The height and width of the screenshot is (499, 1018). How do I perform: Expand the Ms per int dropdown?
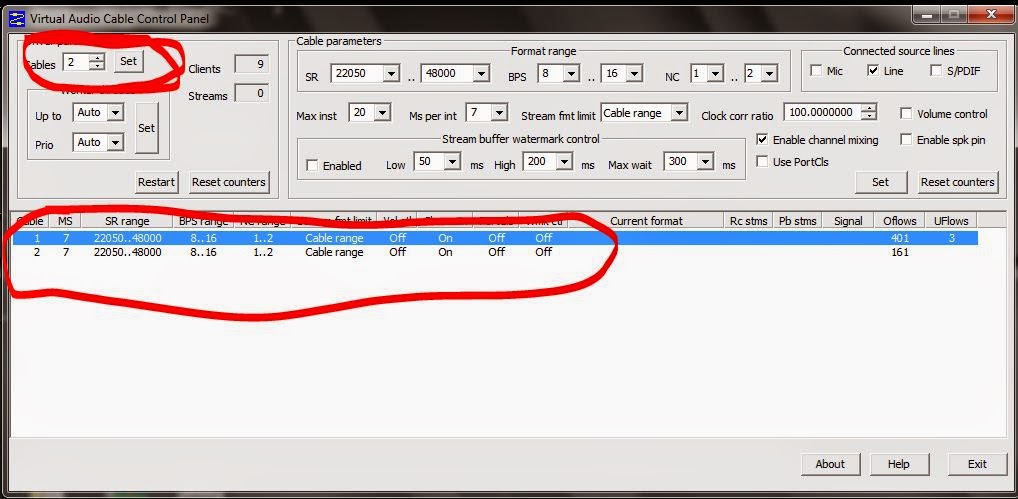[499, 113]
